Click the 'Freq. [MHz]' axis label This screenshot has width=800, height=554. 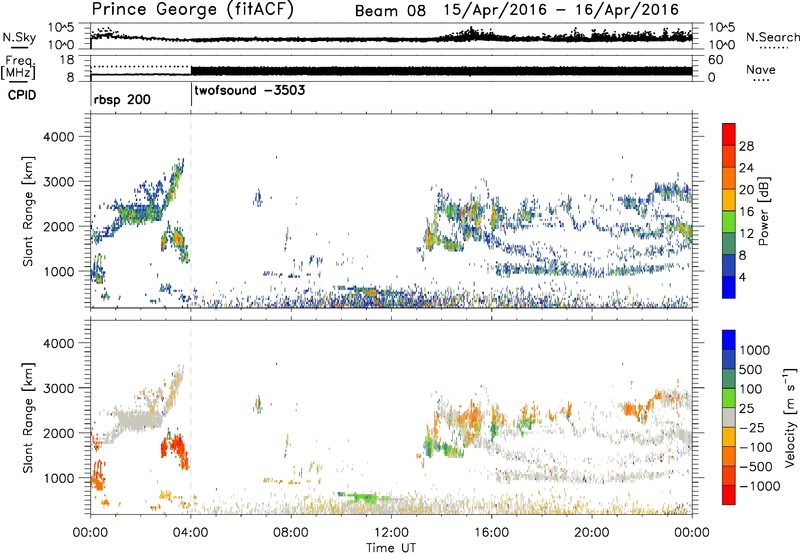18,68
